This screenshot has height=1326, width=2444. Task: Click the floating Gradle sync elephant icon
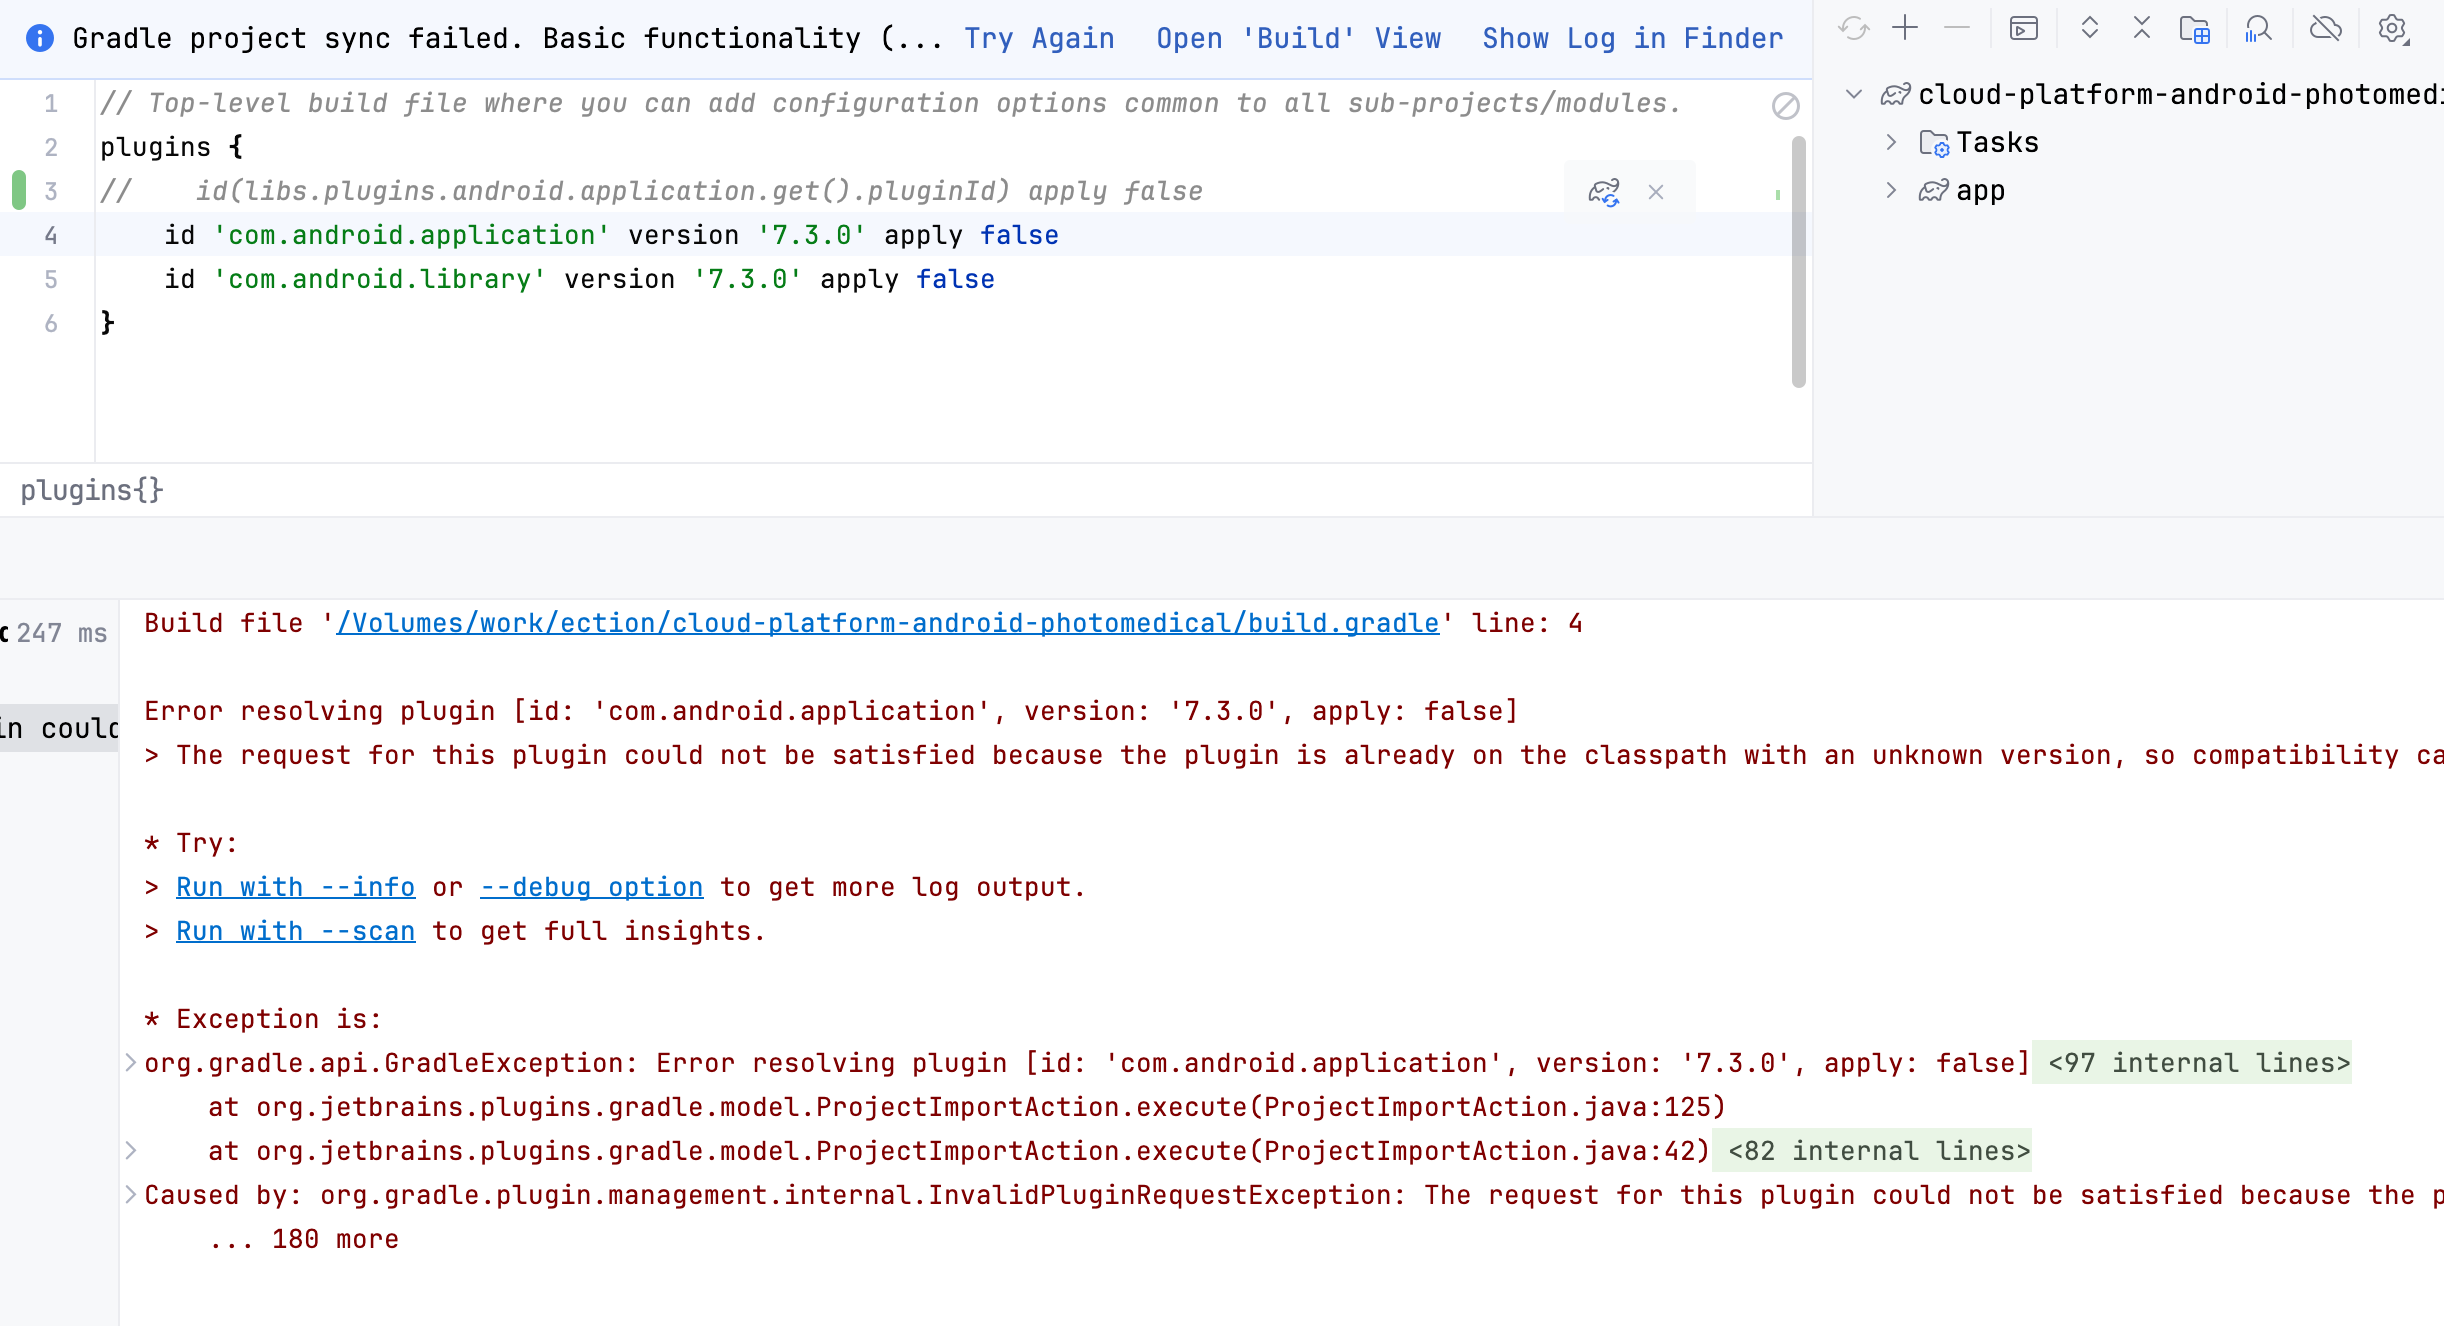[x=1603, y=192]
